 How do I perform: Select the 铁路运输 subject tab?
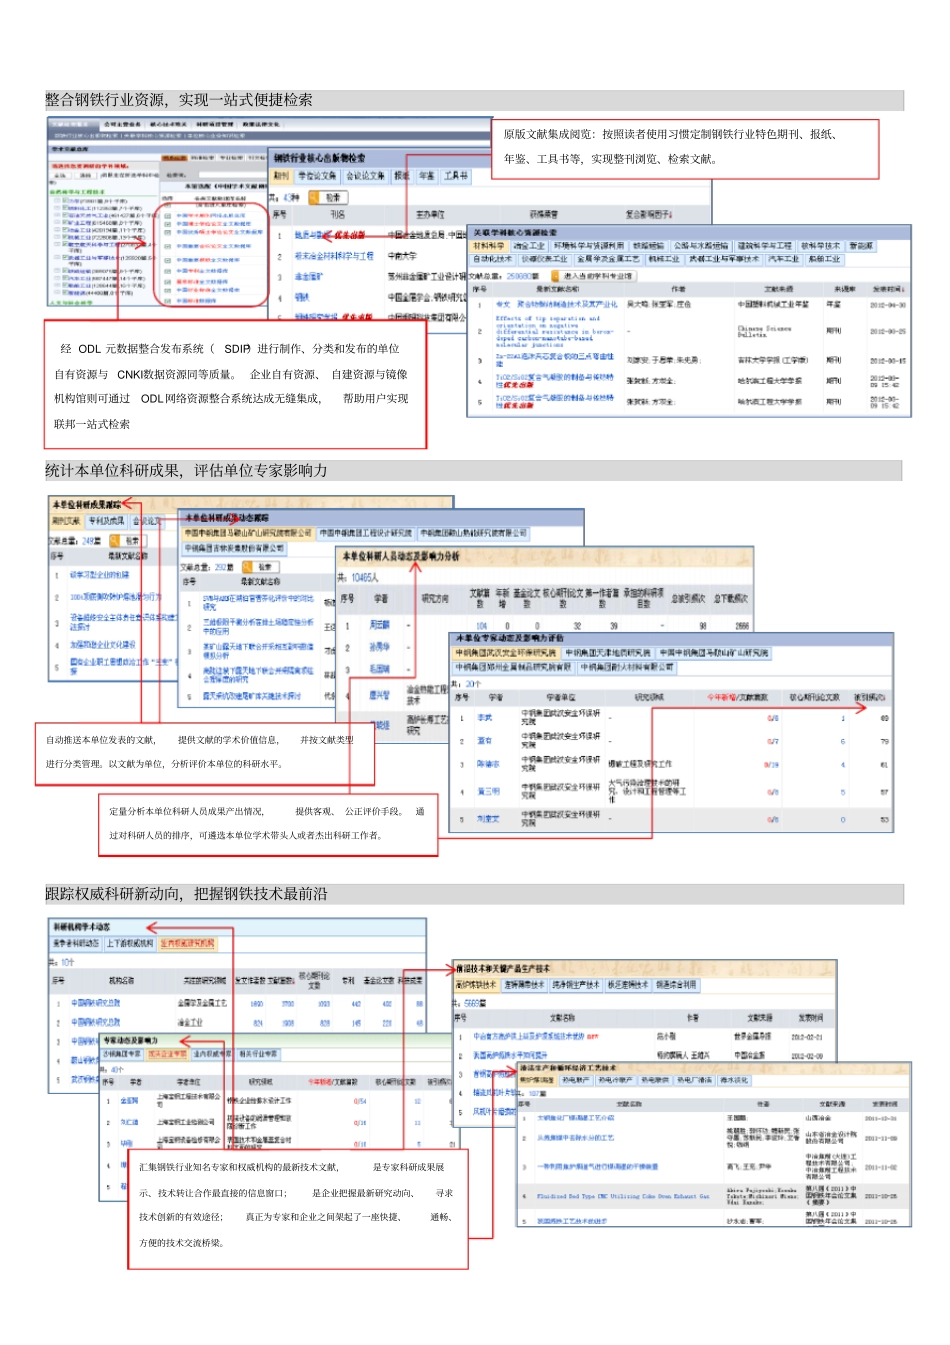click(647, 246)
